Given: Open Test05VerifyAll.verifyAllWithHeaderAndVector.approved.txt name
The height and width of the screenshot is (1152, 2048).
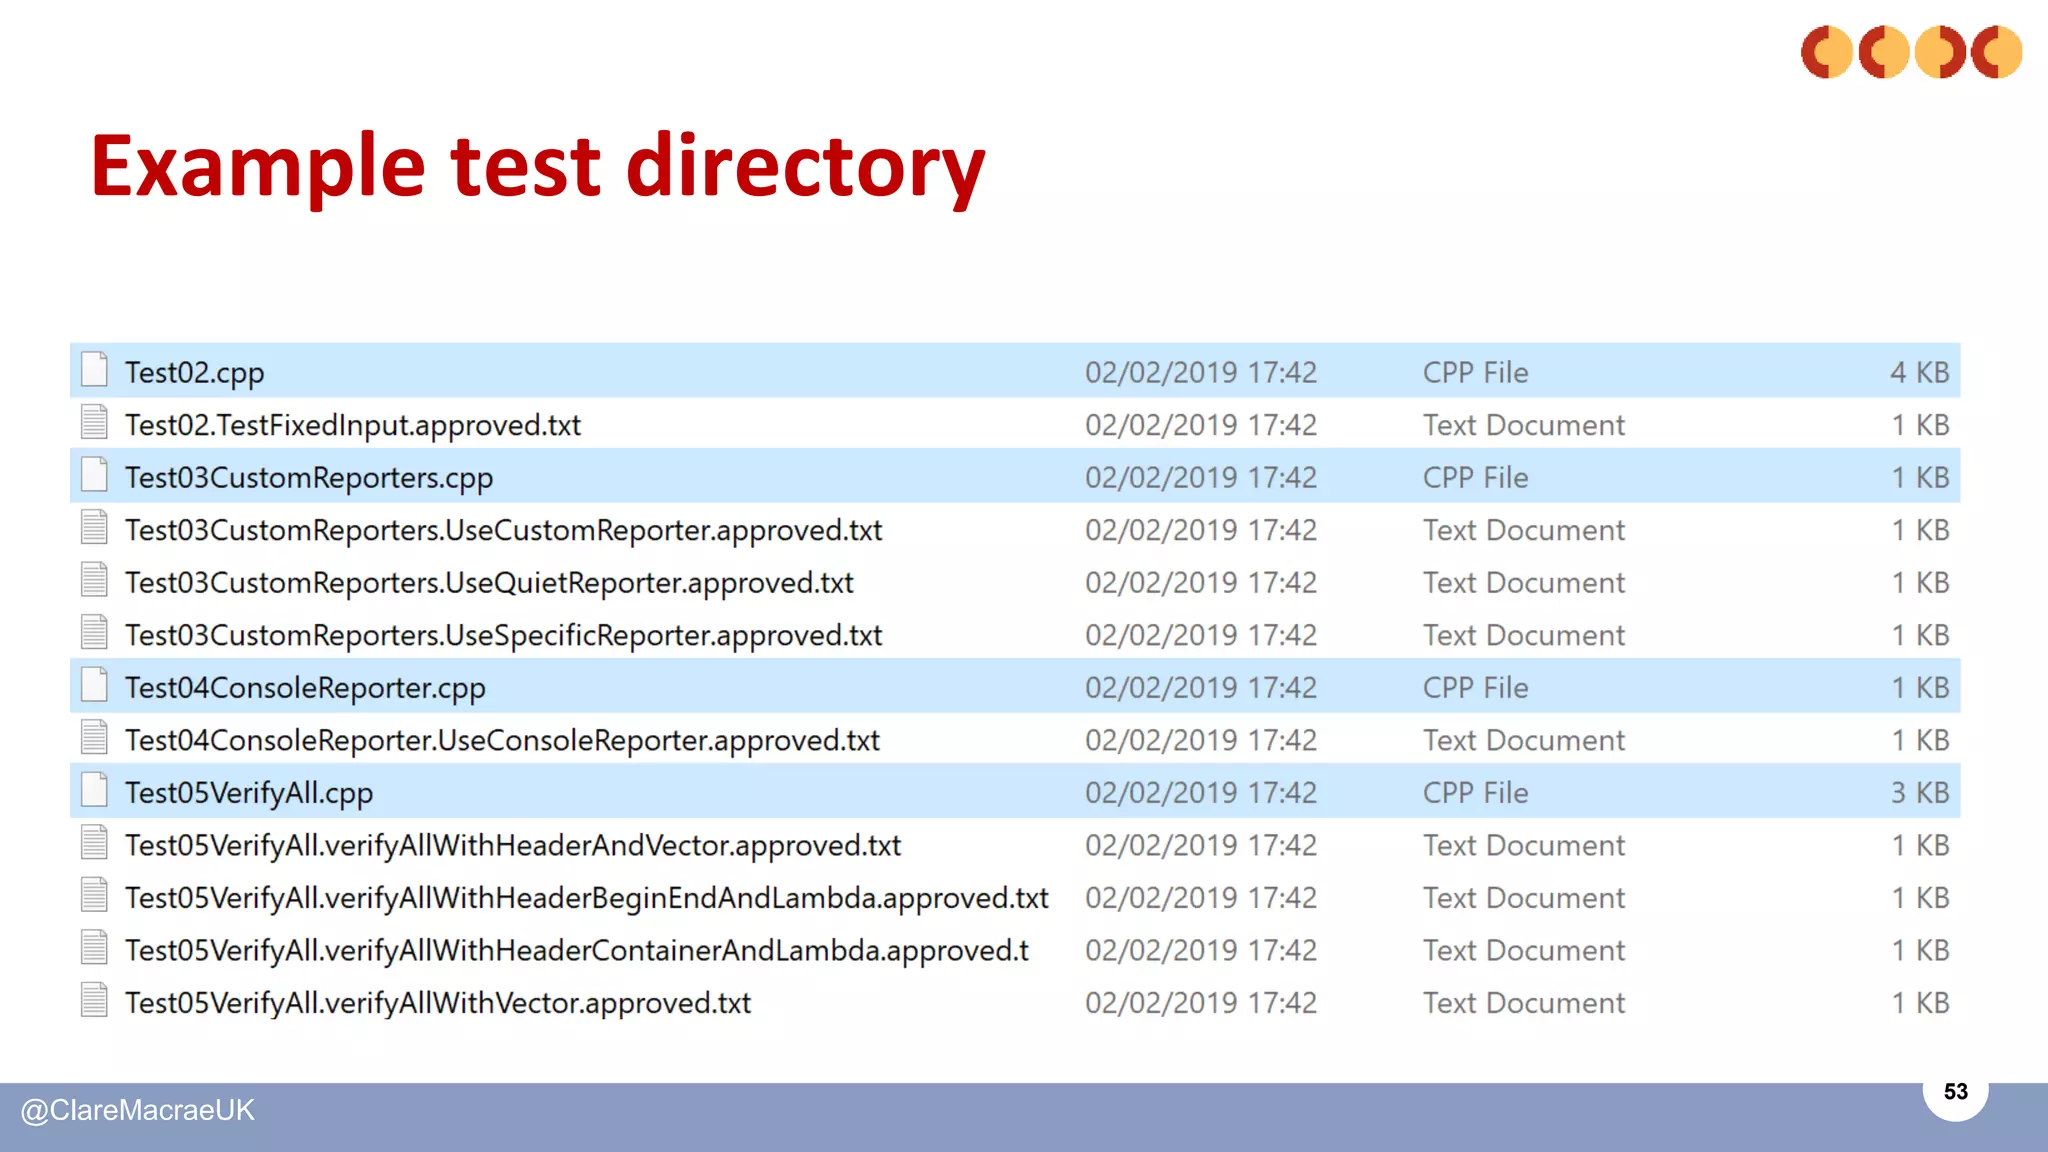Looking at the screenshot, I should (513, 846).
